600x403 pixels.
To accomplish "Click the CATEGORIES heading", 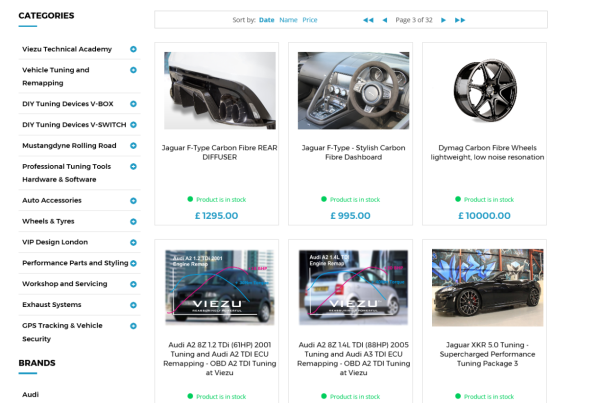I will (x=46, y=16).
